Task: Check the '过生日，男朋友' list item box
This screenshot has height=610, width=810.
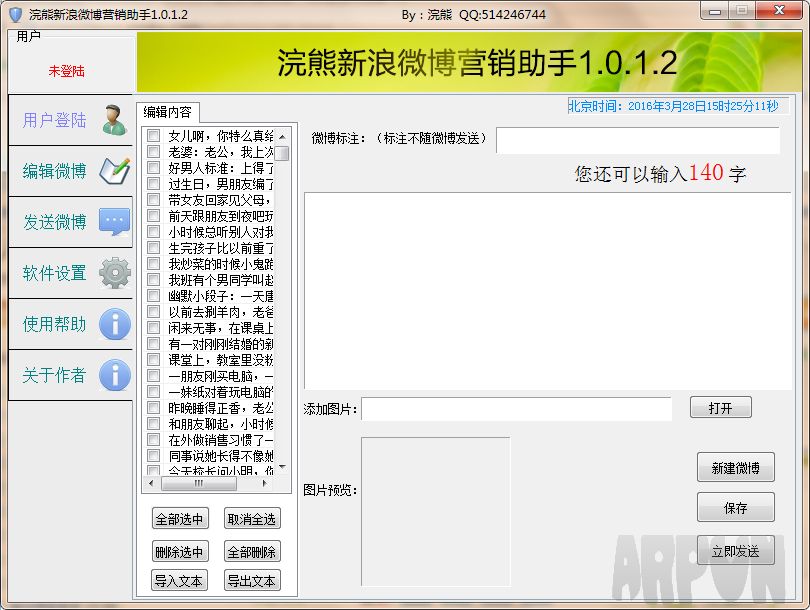Action: 153,184
